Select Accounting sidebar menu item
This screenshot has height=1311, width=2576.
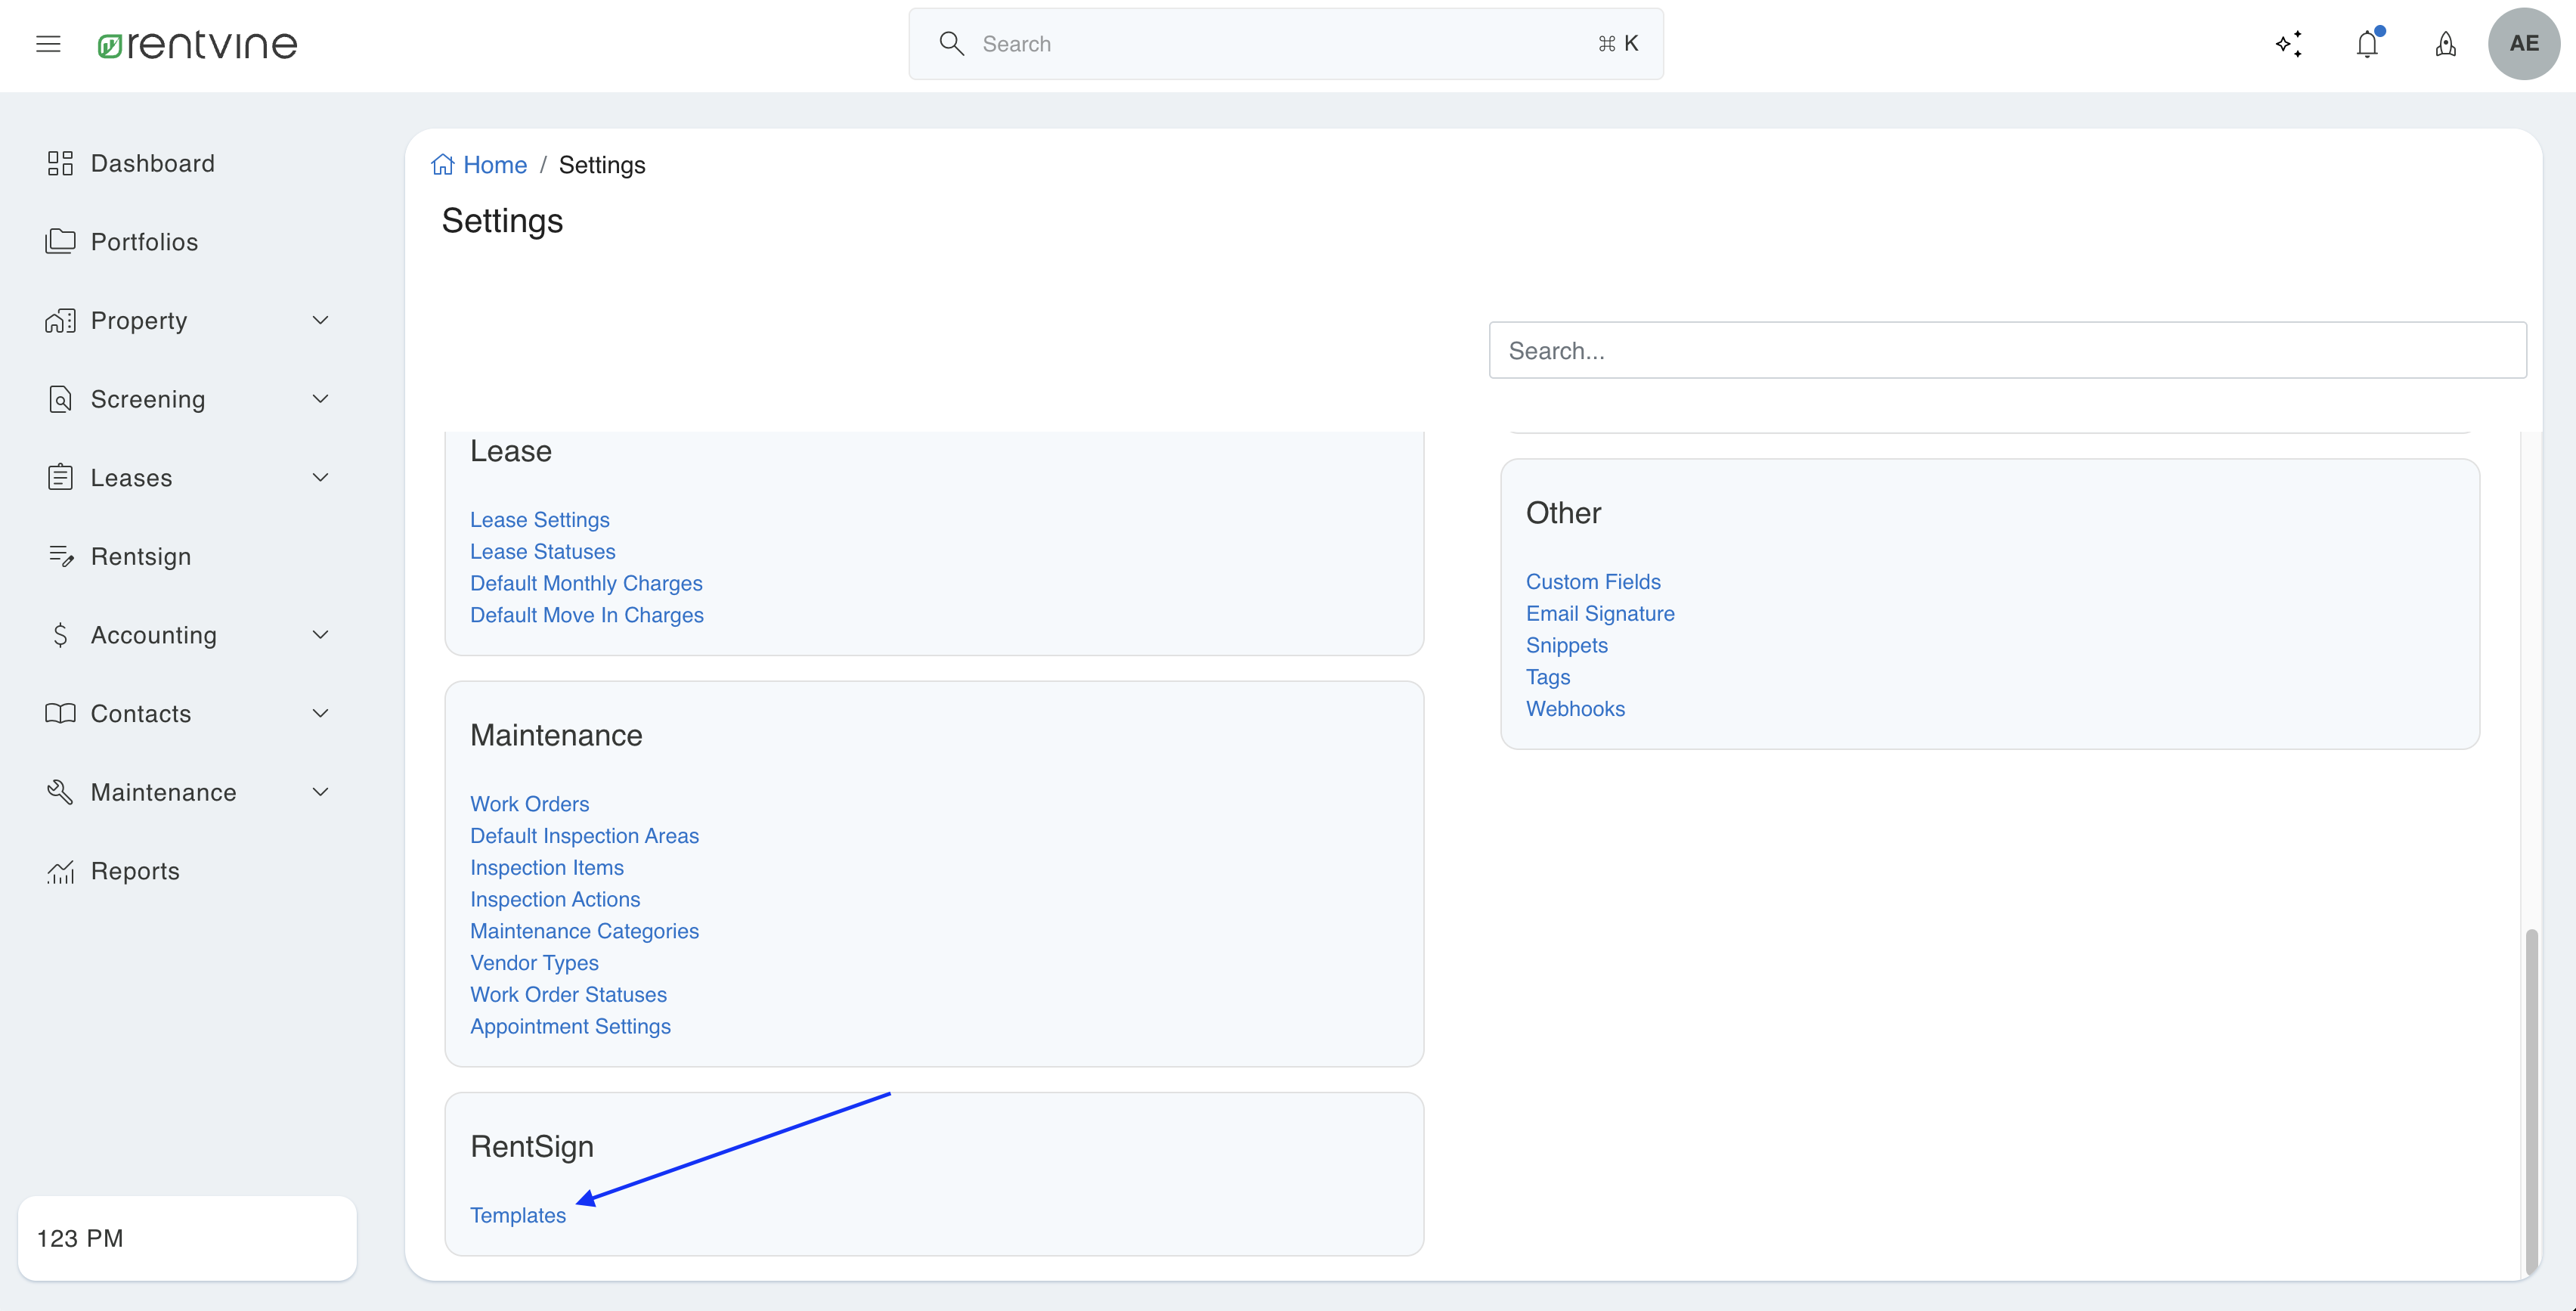(154, 635)
